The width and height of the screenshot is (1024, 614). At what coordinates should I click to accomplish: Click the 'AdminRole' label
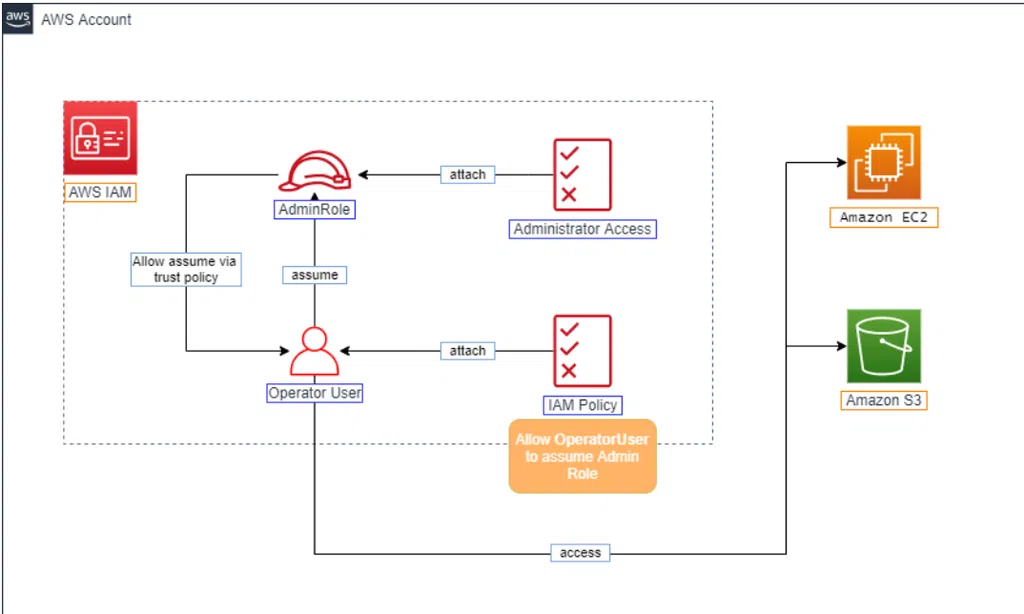click(x=315, y=210)
